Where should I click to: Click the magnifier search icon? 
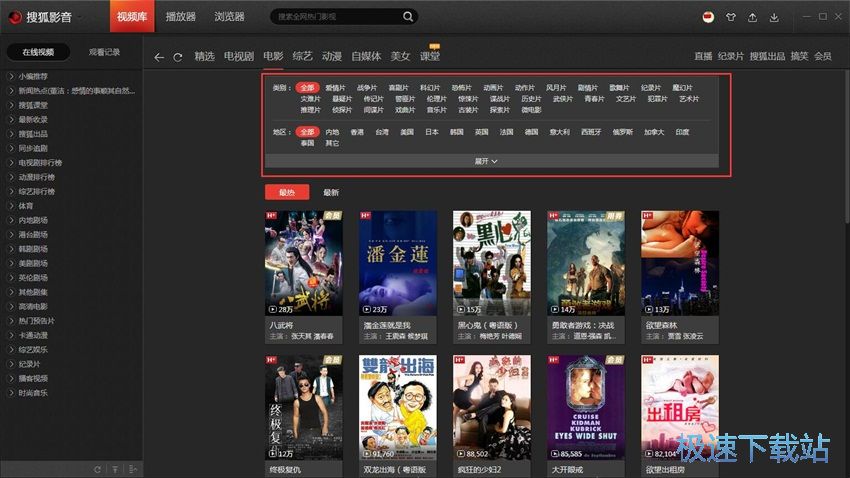408,17
